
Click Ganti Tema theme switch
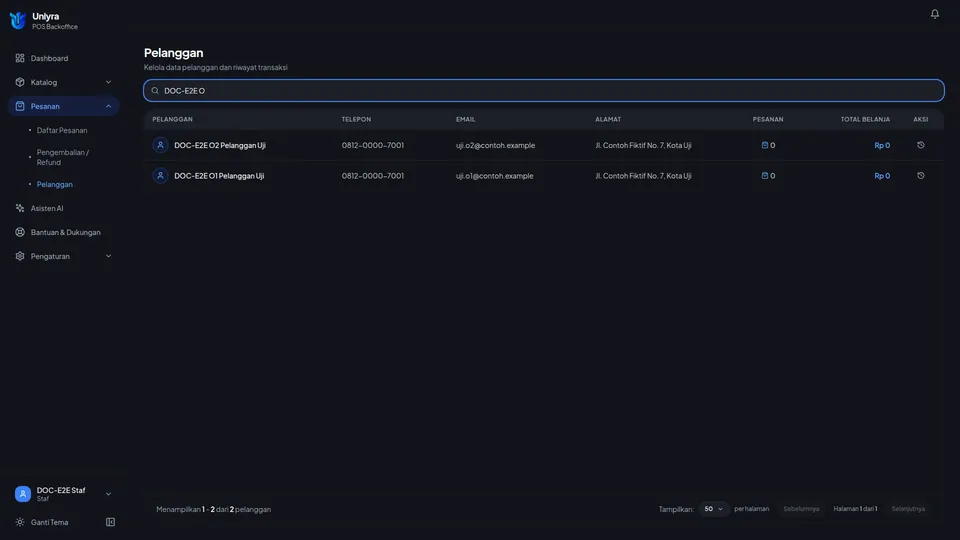tap(50, 522)
